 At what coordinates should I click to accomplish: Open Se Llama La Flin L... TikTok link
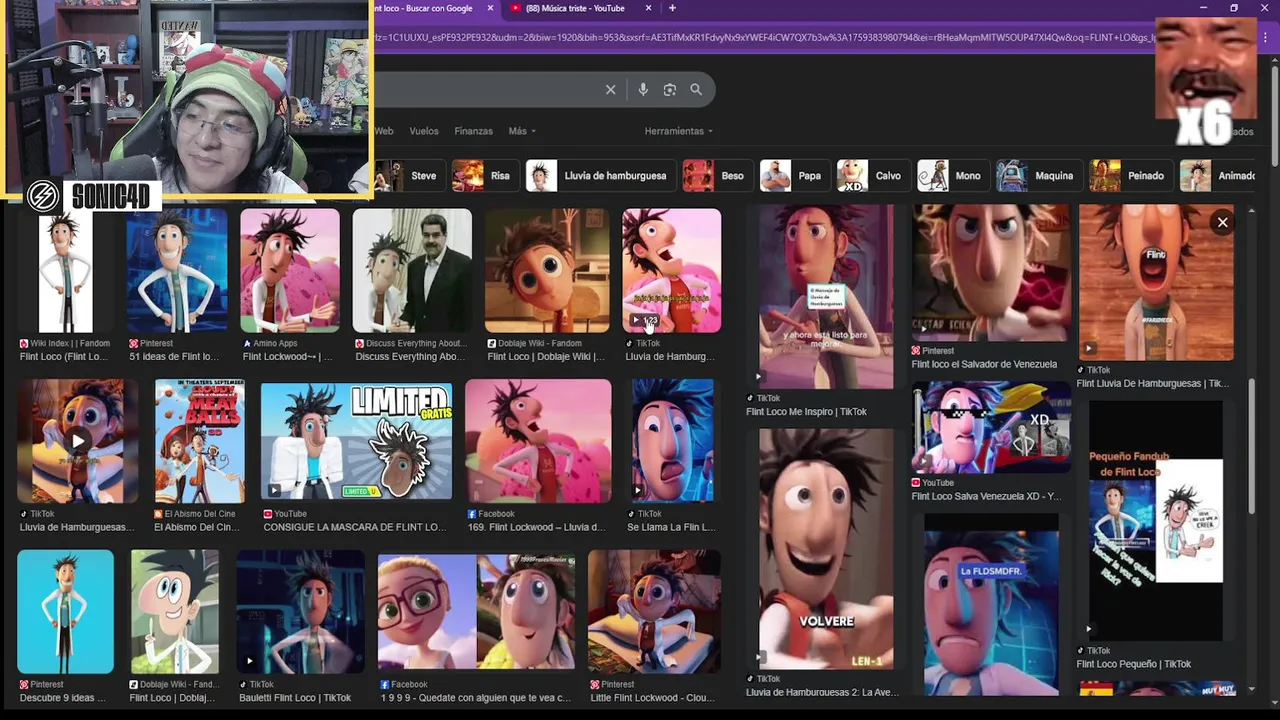pyautogui.click(x=671, y=528)
